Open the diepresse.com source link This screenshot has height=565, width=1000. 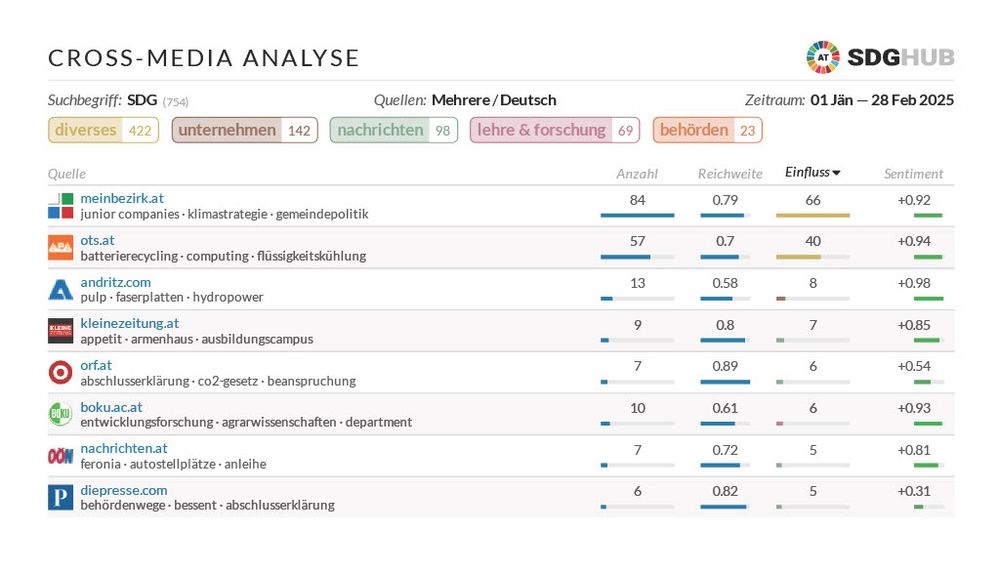coord(124,490)
